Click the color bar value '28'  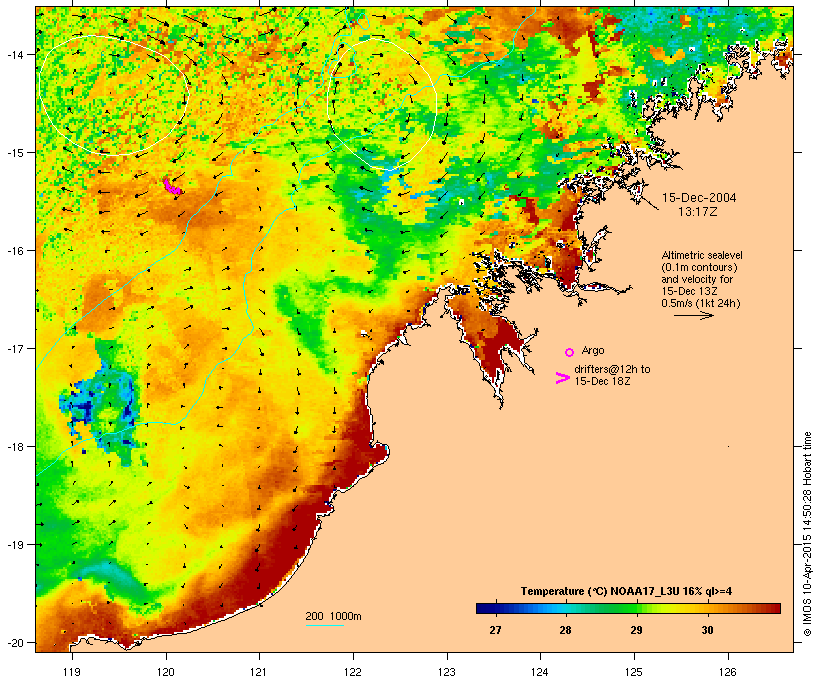tap(565, 630)
